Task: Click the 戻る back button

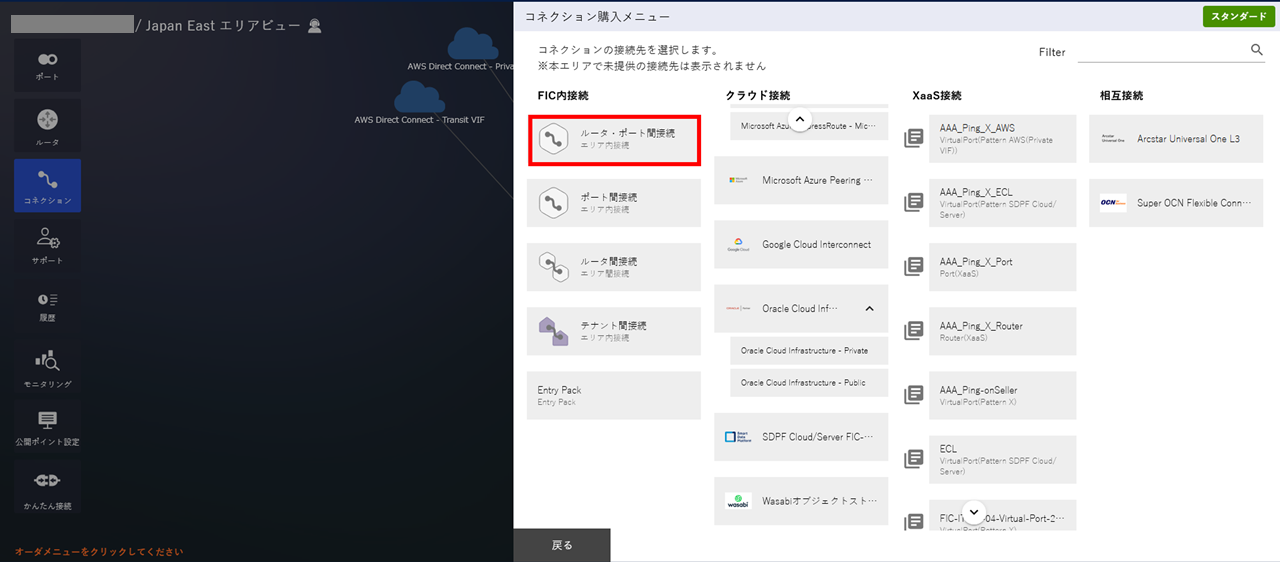Action: 562,545
